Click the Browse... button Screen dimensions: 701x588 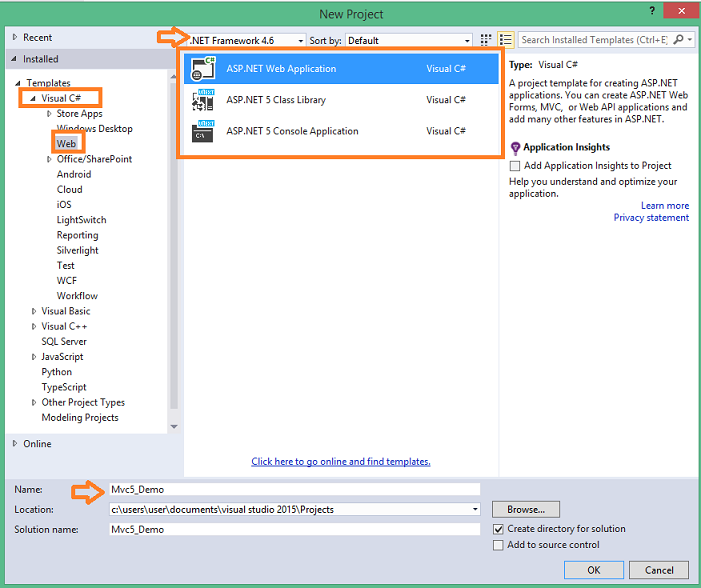tap(526, 509)
